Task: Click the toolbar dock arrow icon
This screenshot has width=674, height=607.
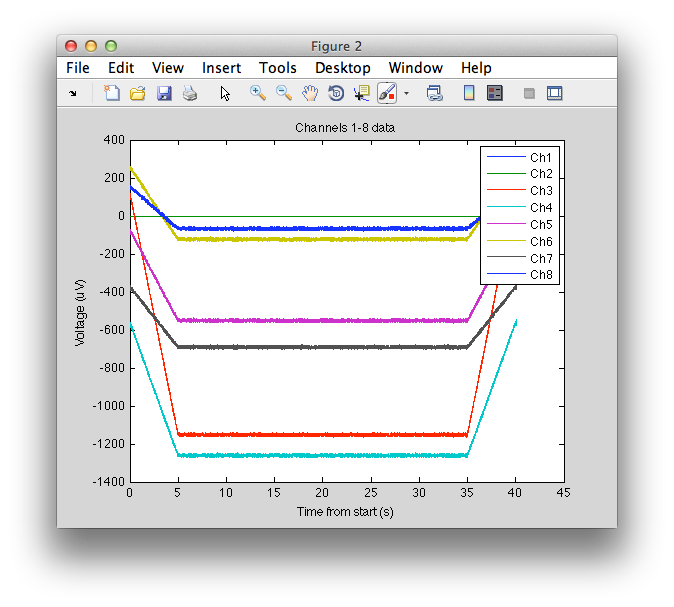Action: [x=73, y=93]
